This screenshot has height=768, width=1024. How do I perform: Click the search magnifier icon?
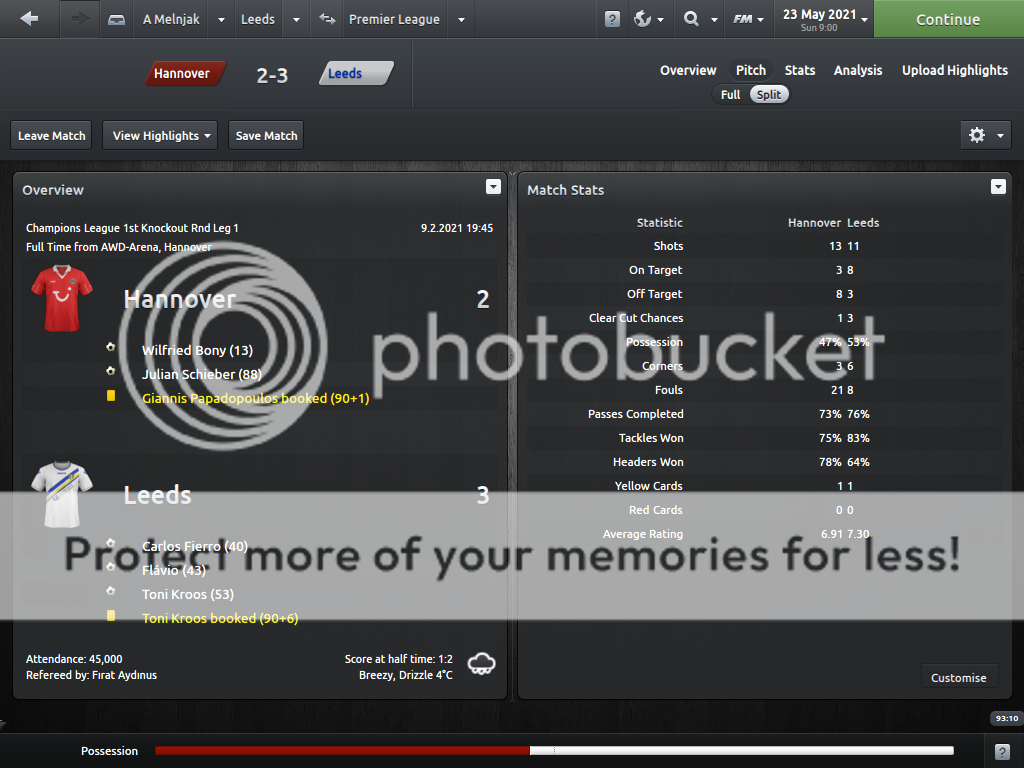point(691,19)
